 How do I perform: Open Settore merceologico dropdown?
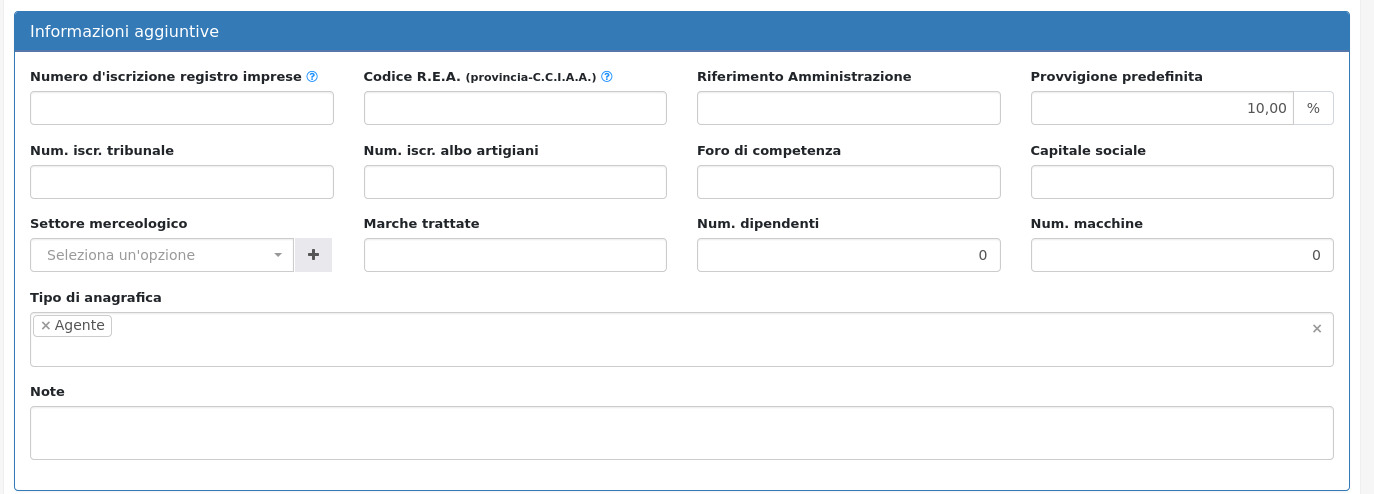point(162,255)
